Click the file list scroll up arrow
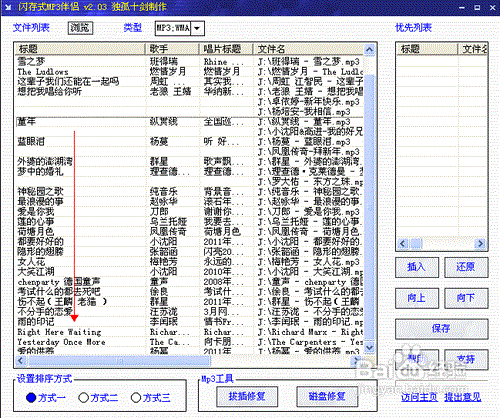500x418 pixels. (x=369, y=50)
